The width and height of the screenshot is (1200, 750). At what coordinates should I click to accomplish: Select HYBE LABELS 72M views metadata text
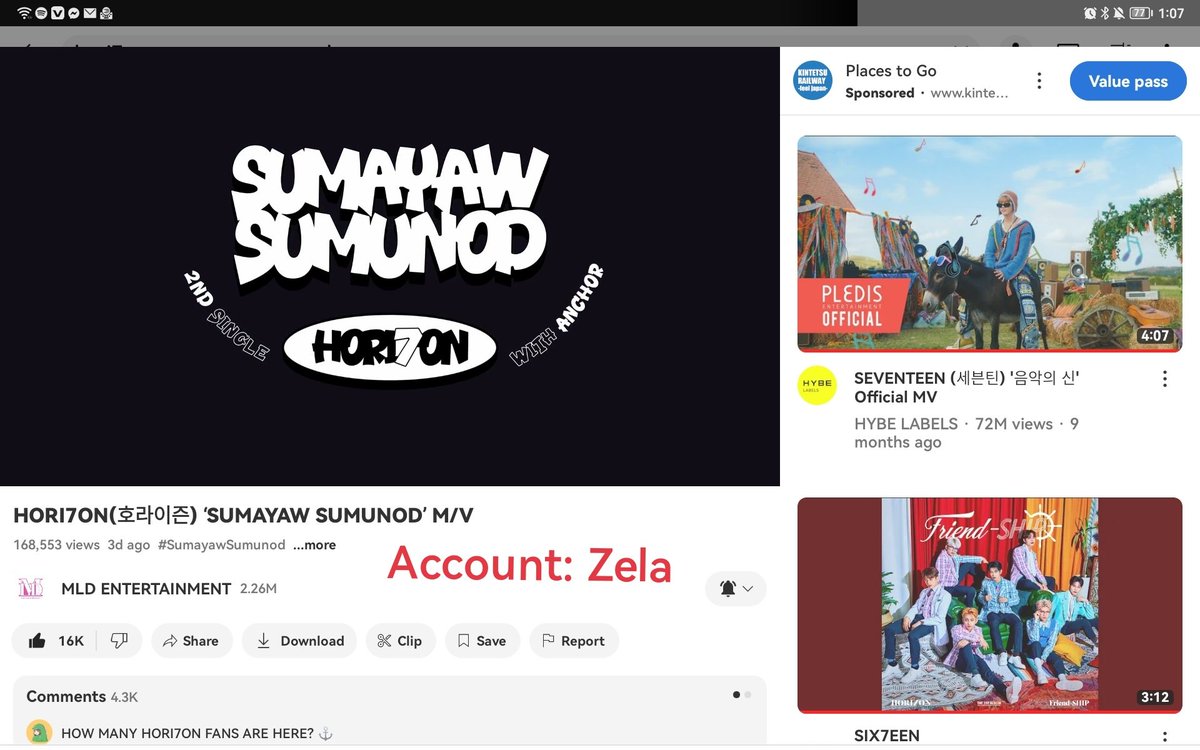coord(966,433)
